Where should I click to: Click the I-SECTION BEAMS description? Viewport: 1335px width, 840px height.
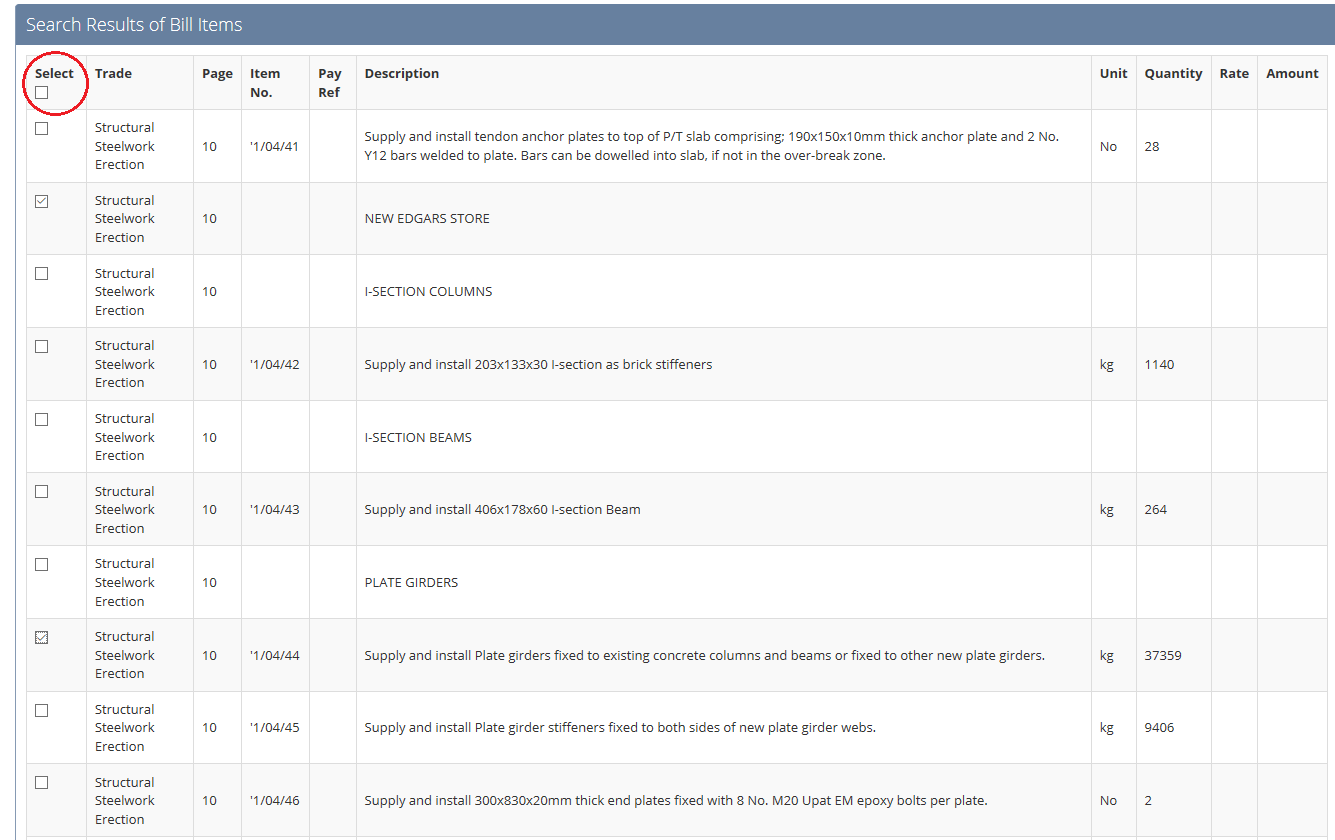click(418, 437)
